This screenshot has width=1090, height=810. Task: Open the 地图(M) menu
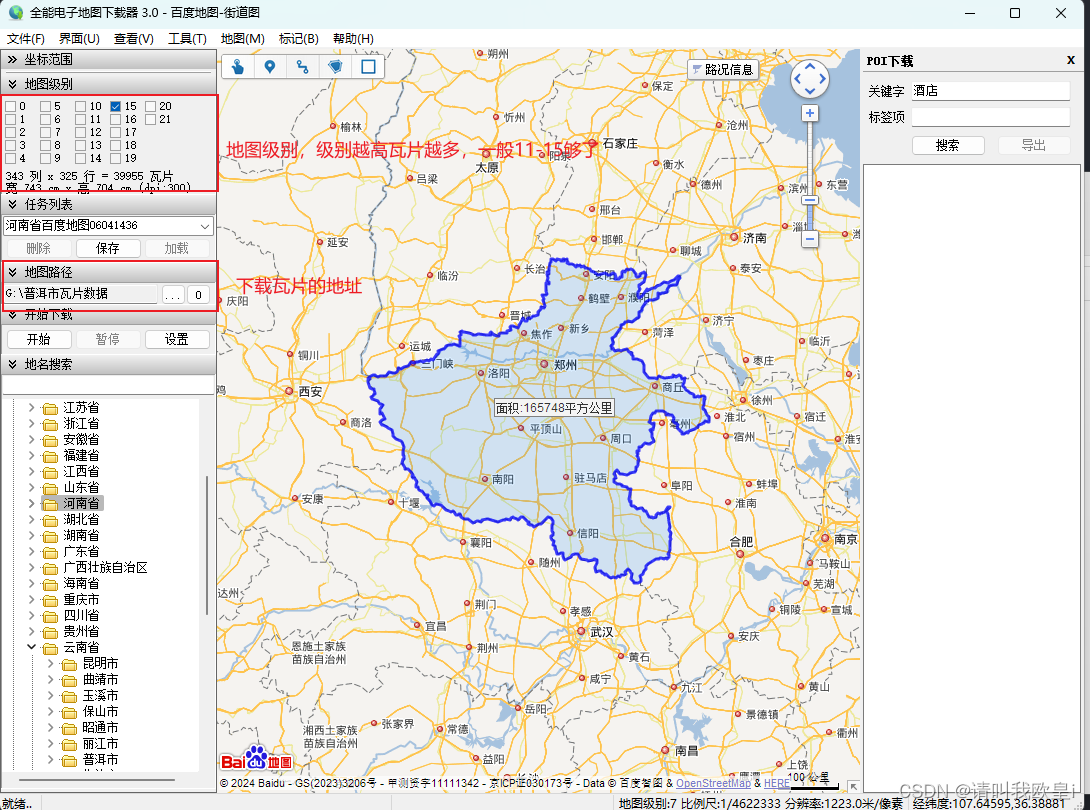pos(243,39)
